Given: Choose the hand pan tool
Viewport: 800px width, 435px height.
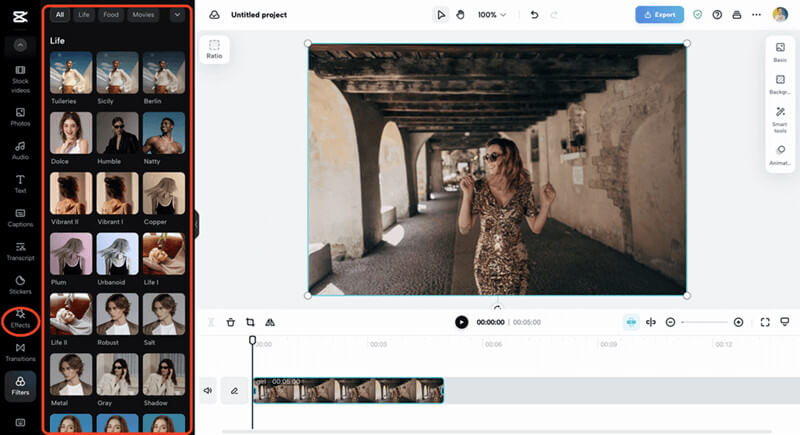Looking at the screenshot, I should [460, 15].
